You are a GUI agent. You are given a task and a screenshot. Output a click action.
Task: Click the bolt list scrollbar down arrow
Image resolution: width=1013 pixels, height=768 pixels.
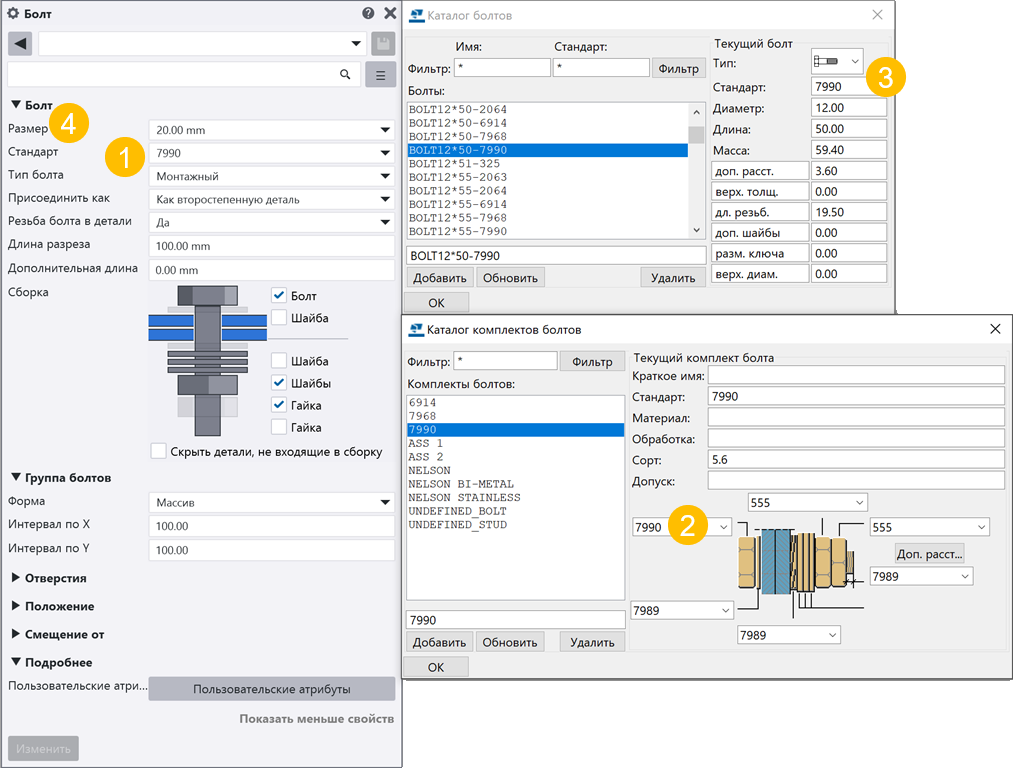point(697,231)
